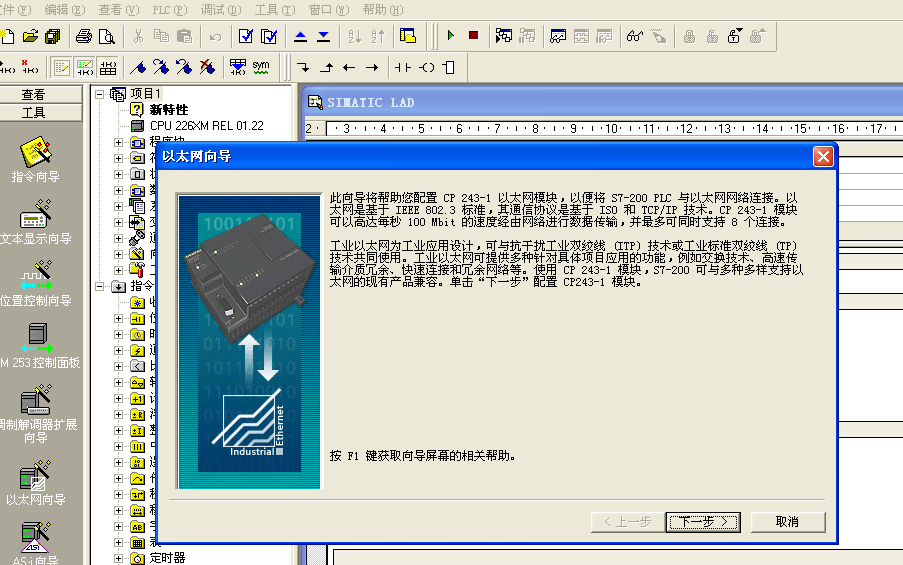
Task: Open 位置控制向导 in the navigation bar
Action: [x=36, y=284]
